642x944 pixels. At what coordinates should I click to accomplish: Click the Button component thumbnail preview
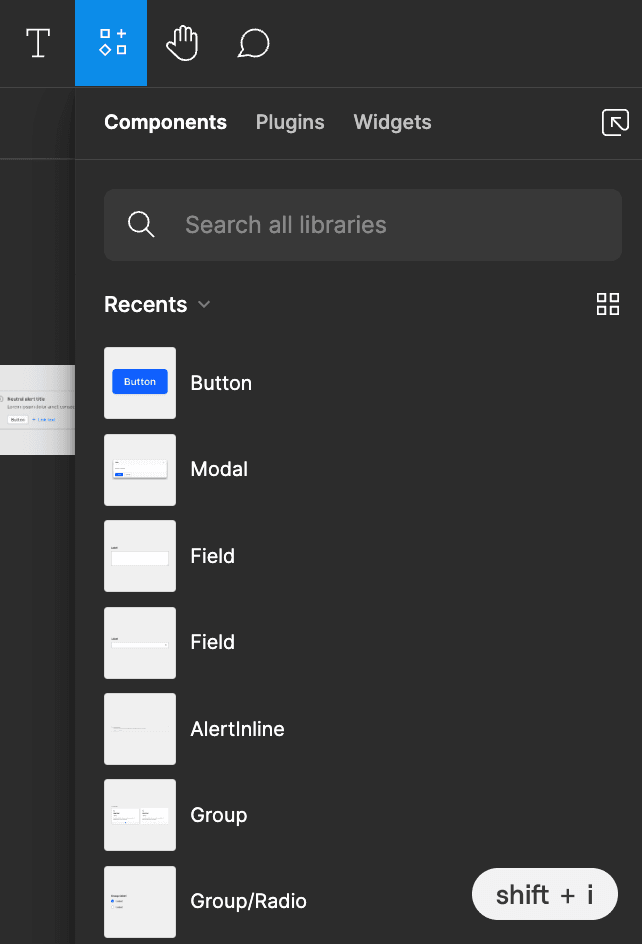point(139,383)
